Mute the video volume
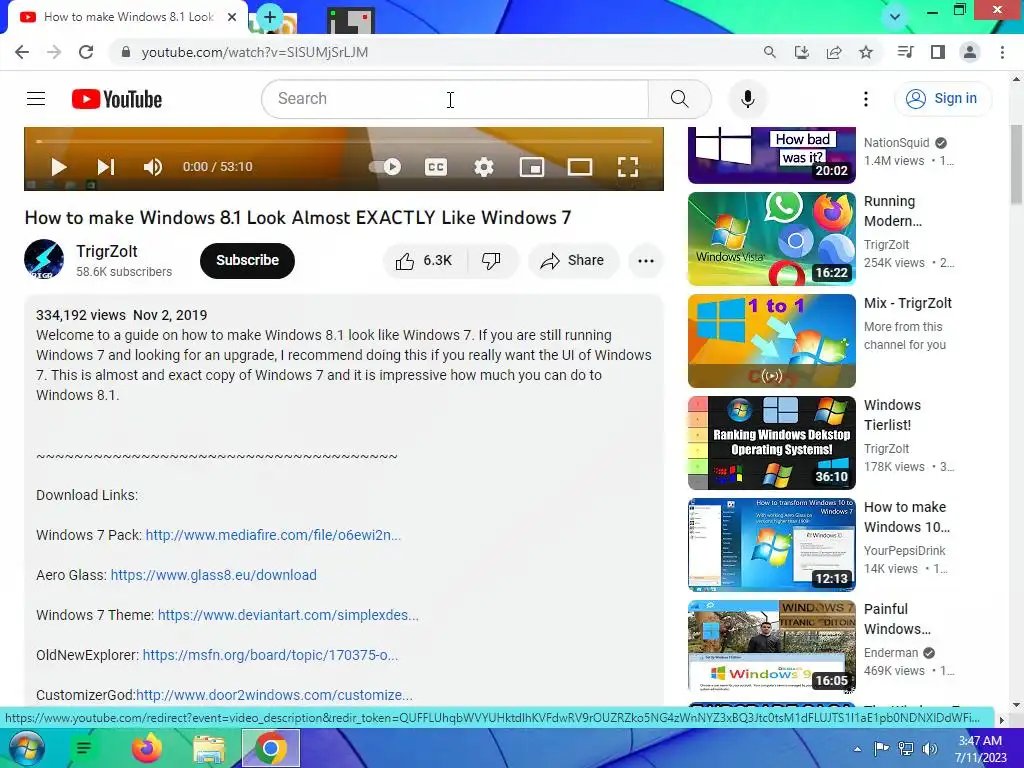Viewport: 1024px width, 768px height. click(152, 167)
